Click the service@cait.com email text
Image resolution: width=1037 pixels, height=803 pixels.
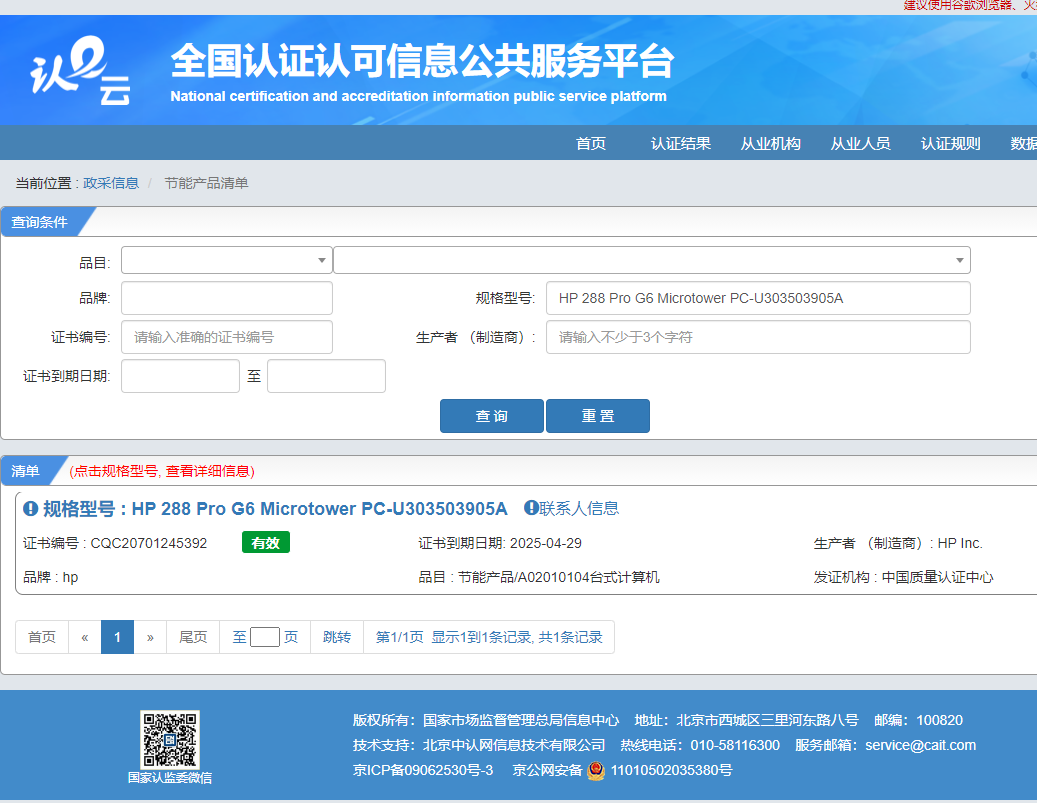point(921,745)
